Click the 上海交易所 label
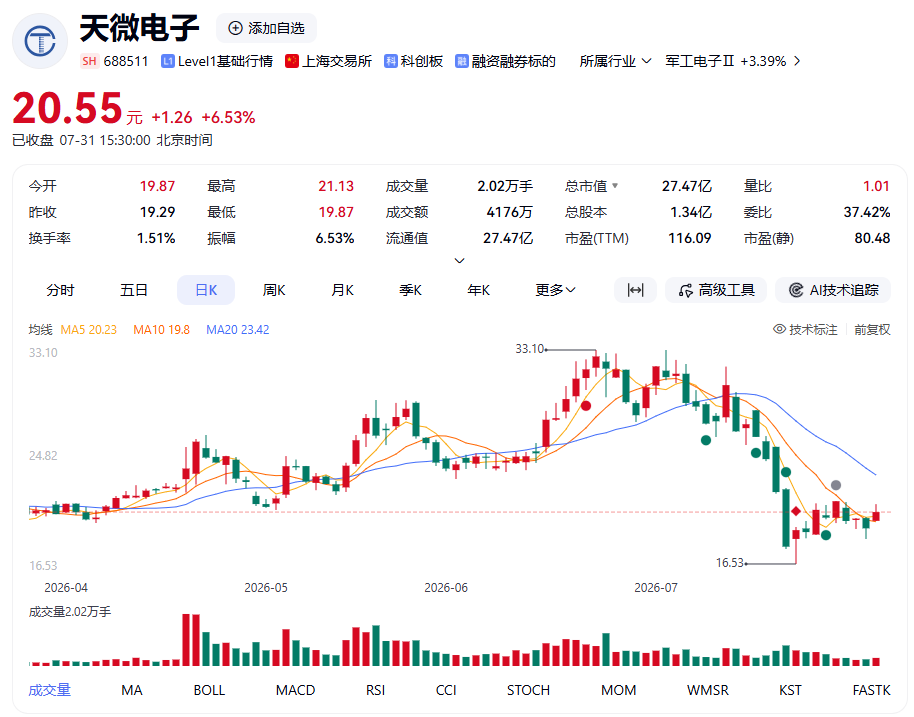This screenshot has width=914, height=717. (x=337, y=61)
